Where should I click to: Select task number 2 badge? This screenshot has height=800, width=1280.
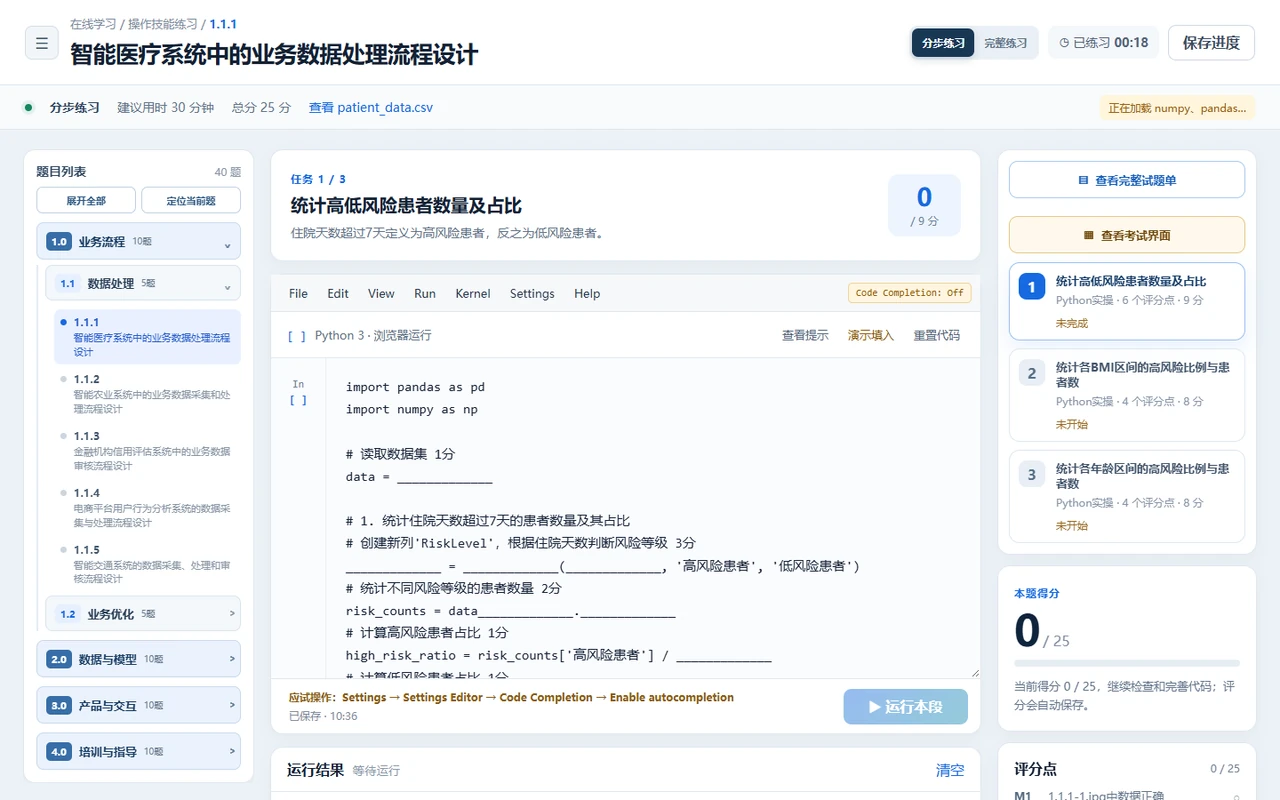click(1032, 374)
